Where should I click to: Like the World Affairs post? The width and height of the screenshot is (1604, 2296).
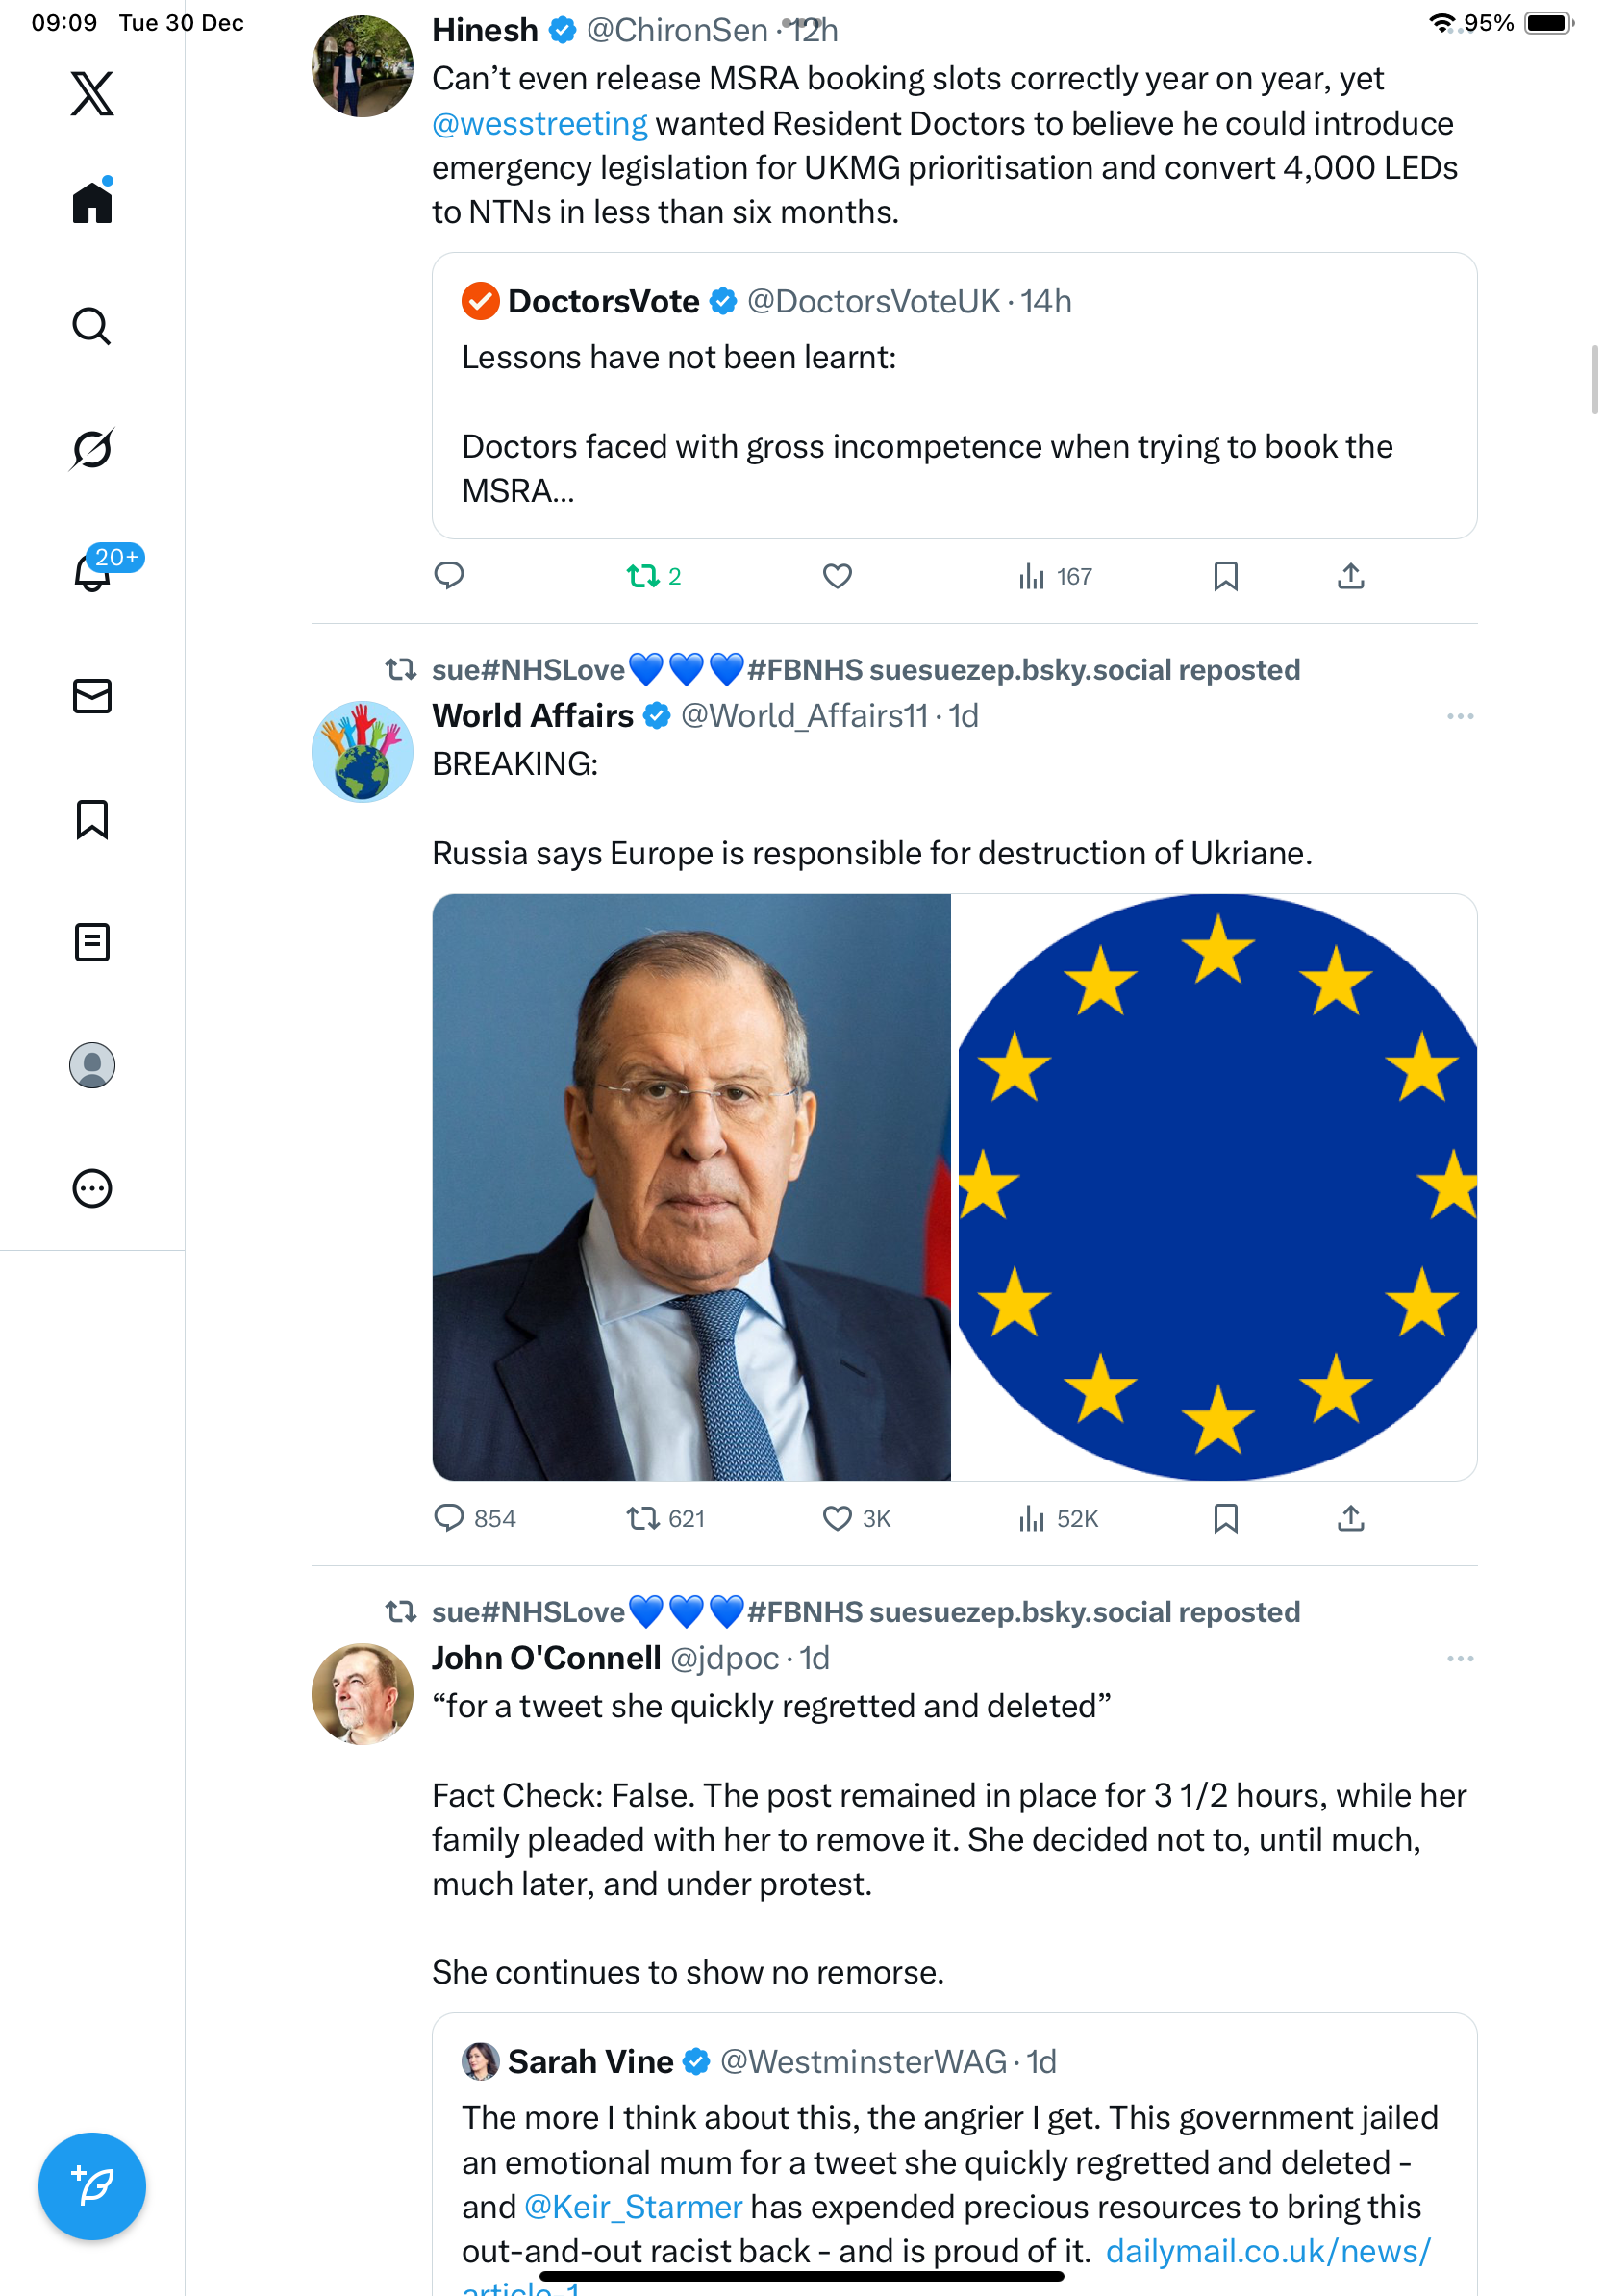click(837, 1518)
